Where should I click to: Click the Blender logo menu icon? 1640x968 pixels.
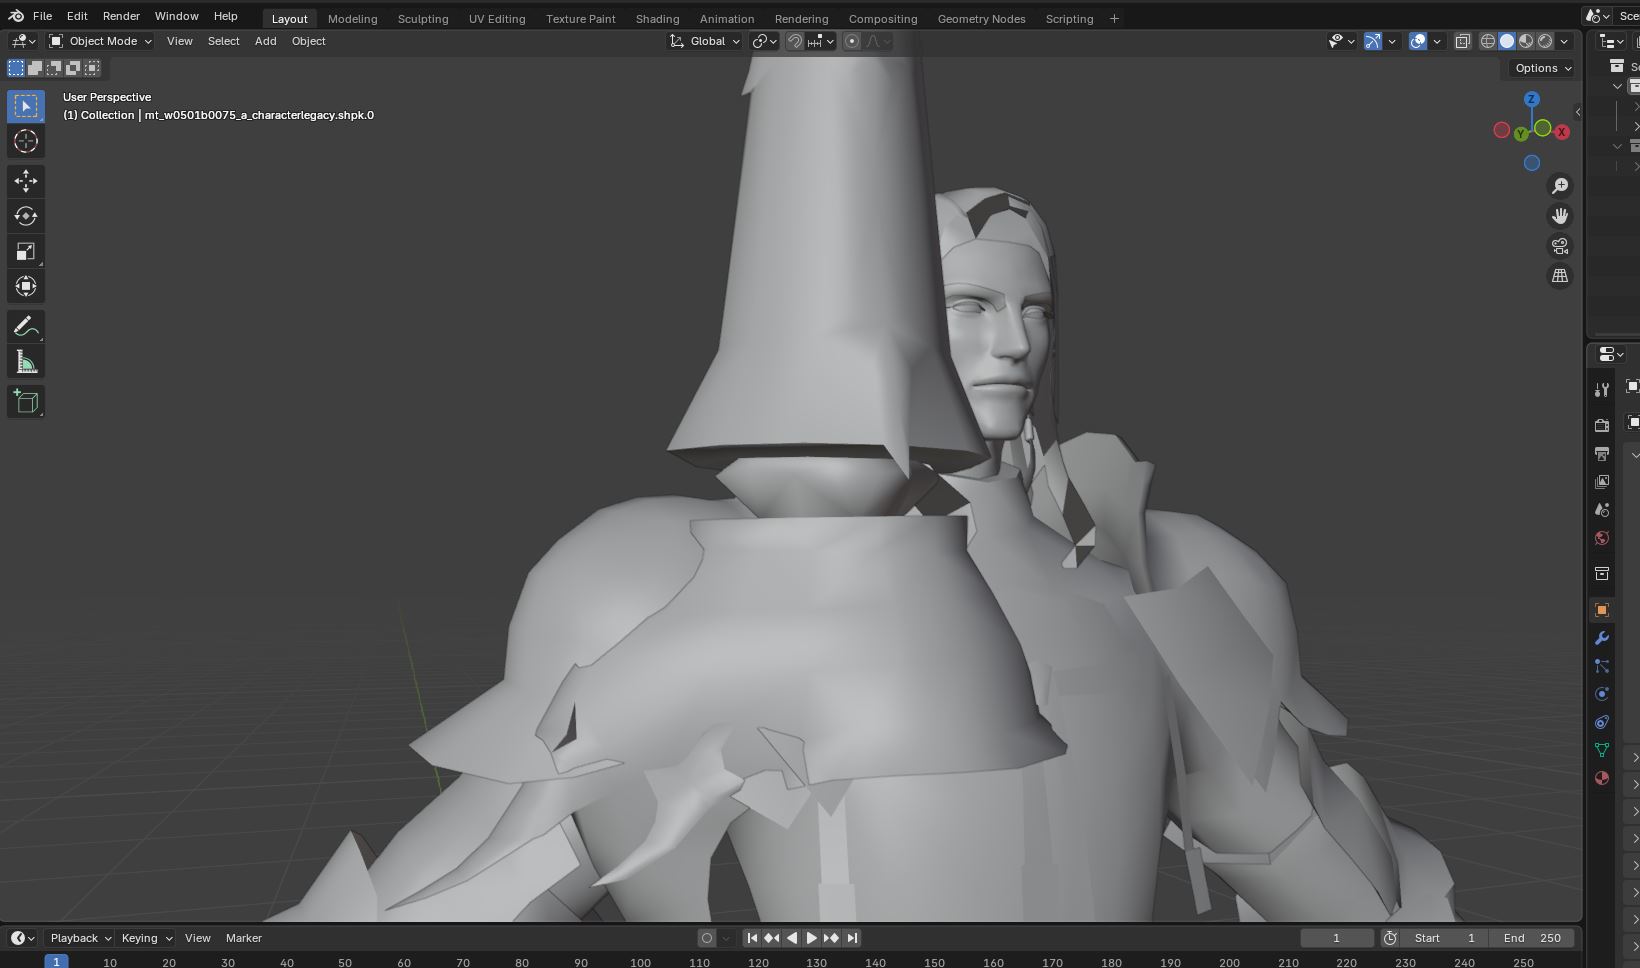click(x=16, y=16)
